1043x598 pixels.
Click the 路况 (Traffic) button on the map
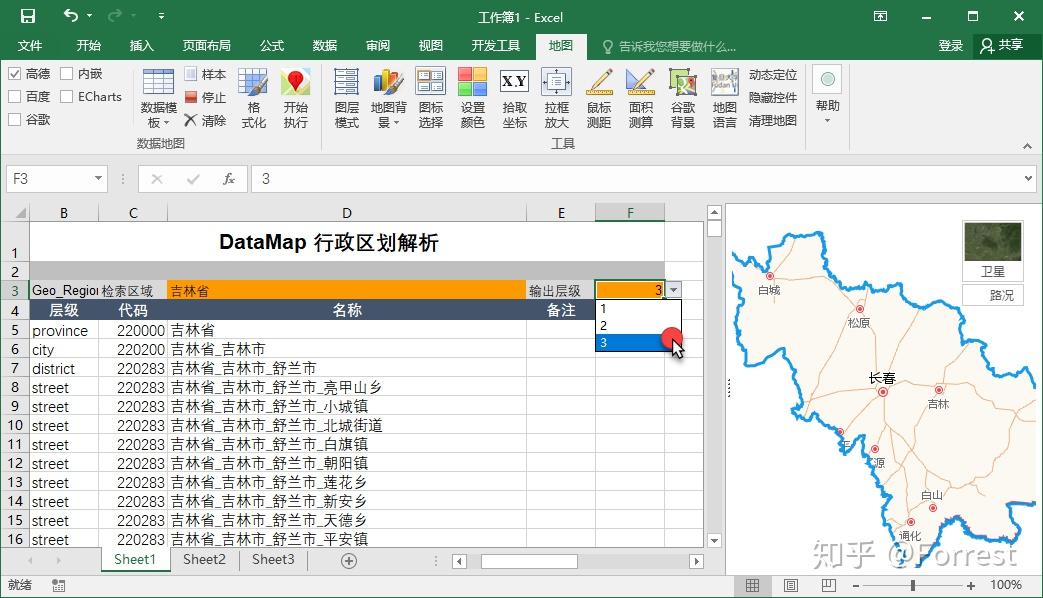click(x=992, y=294)
